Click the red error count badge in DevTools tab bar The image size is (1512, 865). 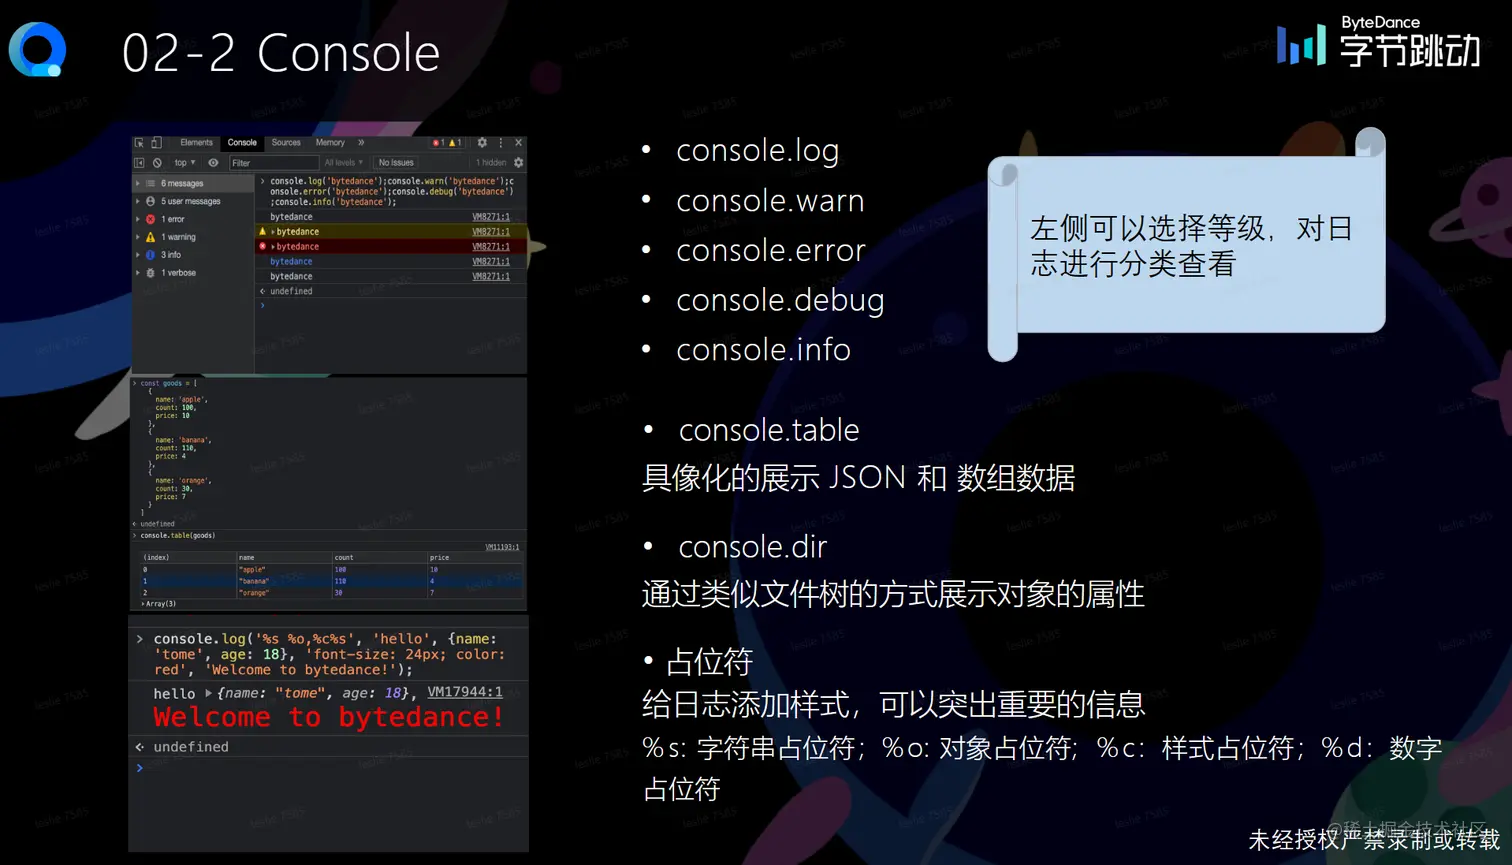[x=438, y=143]
